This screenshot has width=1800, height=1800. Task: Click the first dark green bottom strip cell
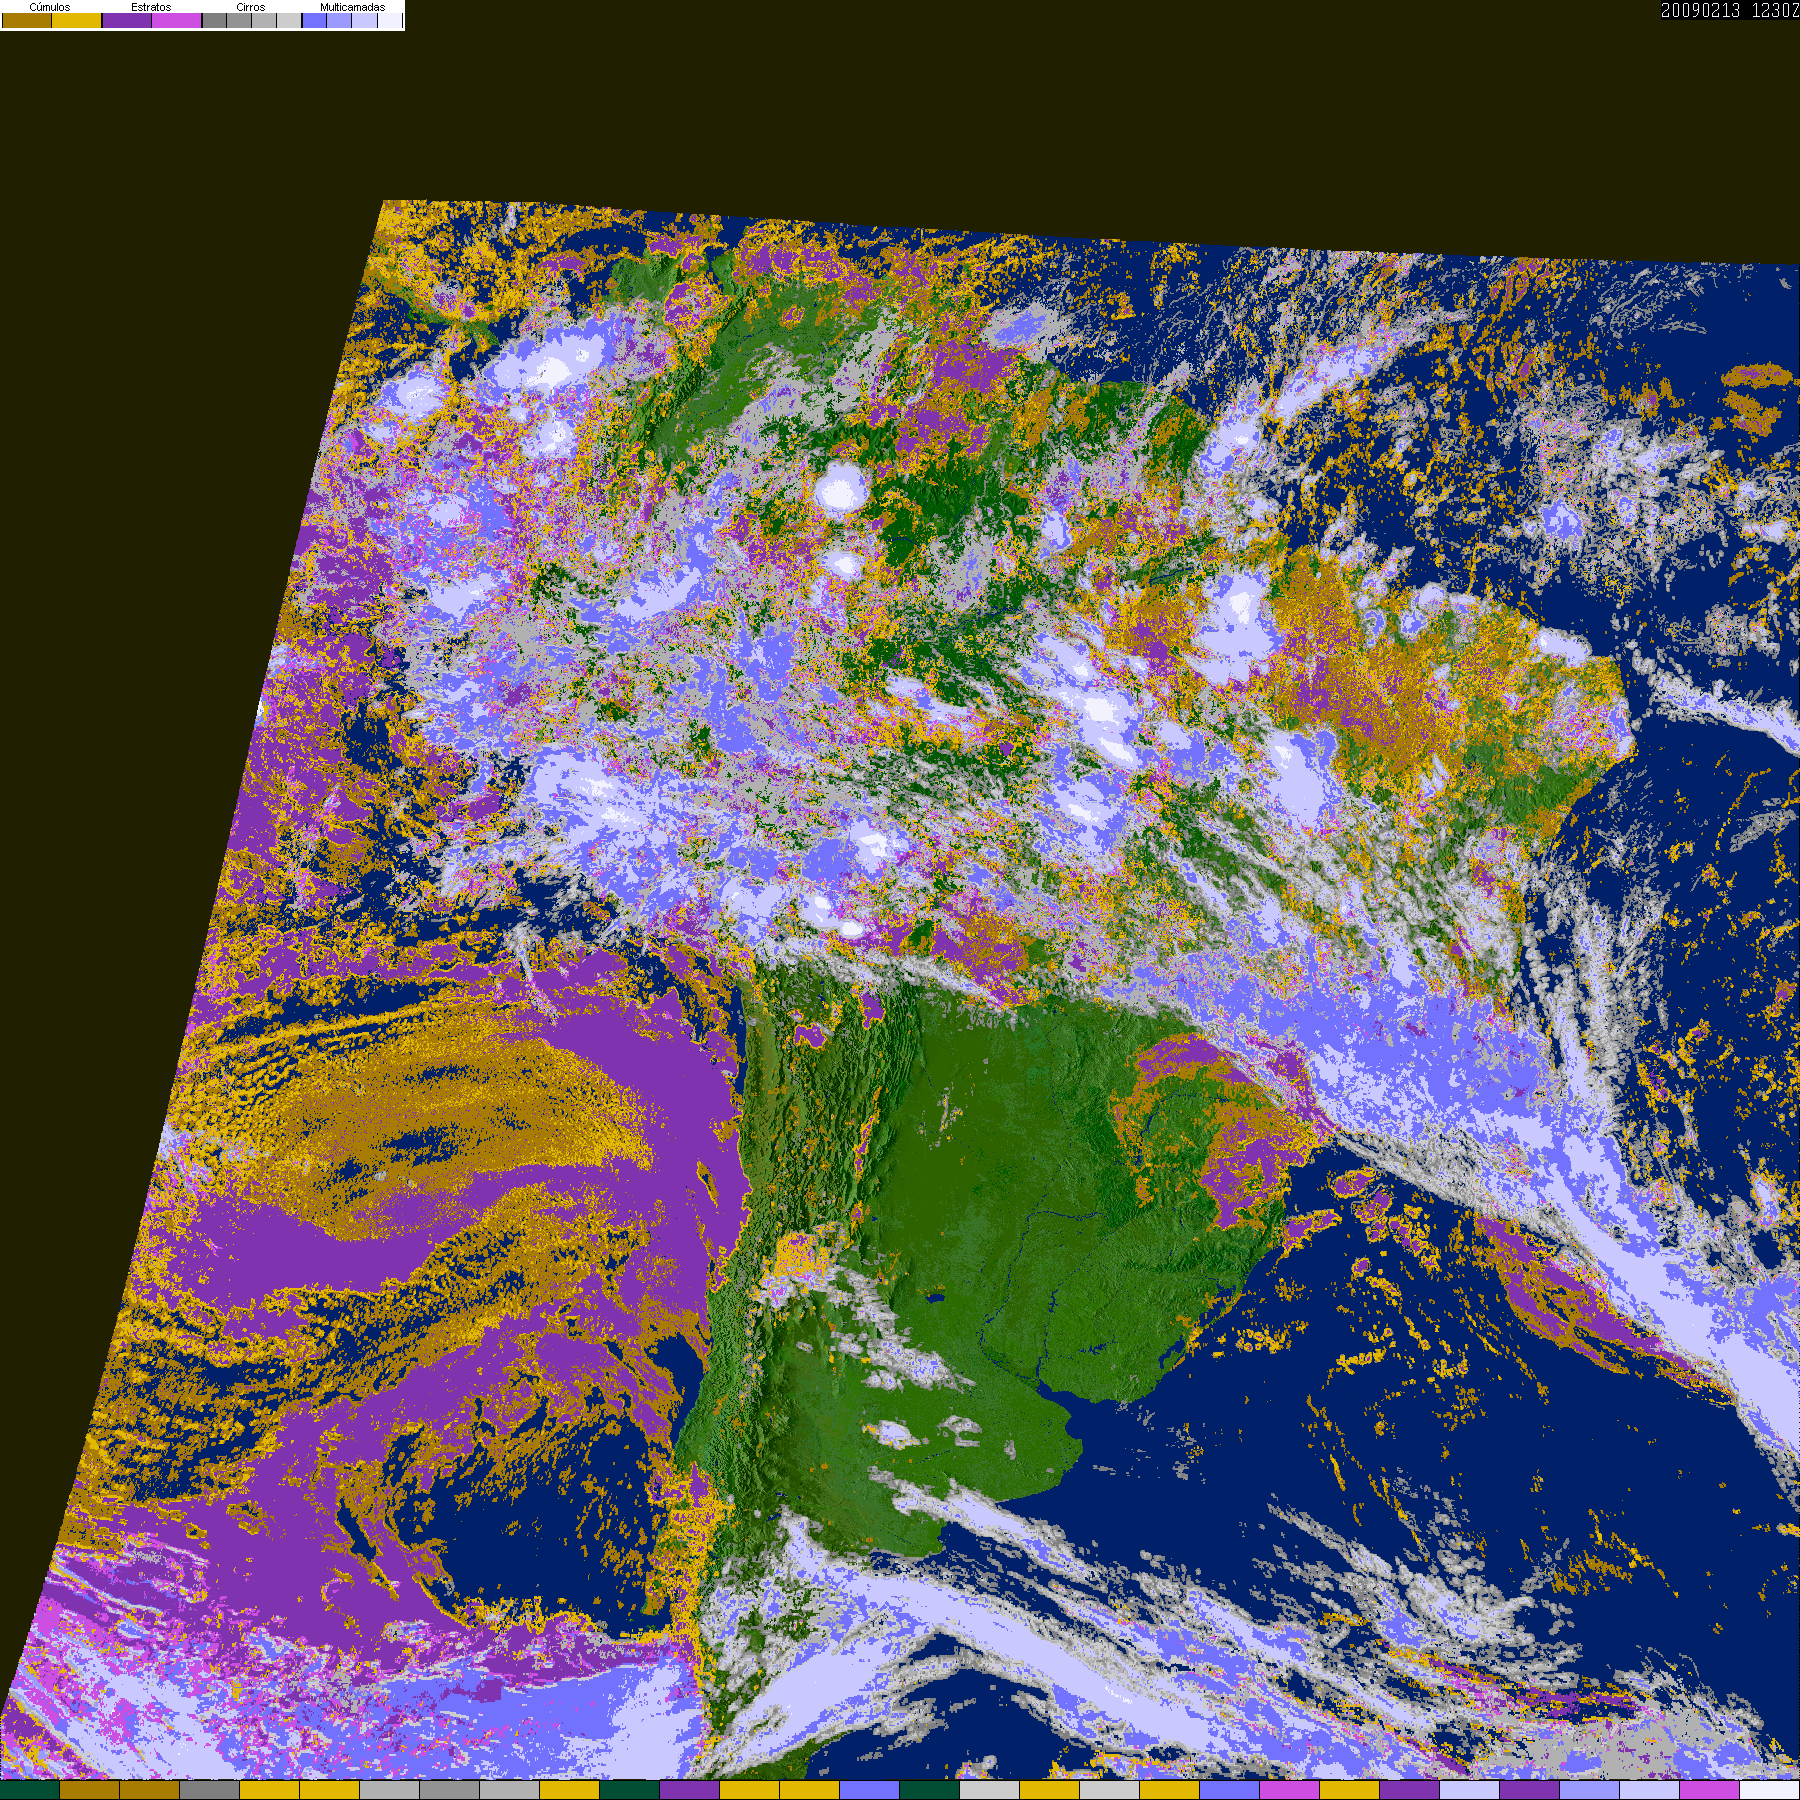(30, 1790)
